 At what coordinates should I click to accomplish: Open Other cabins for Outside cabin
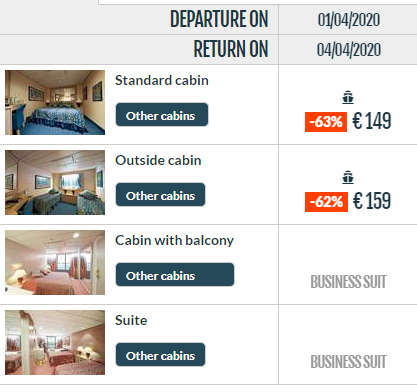click(160, 195)
